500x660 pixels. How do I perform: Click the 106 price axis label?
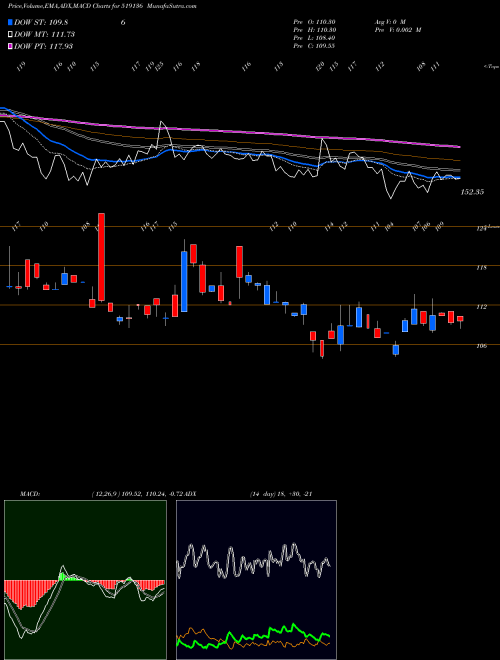481,346
